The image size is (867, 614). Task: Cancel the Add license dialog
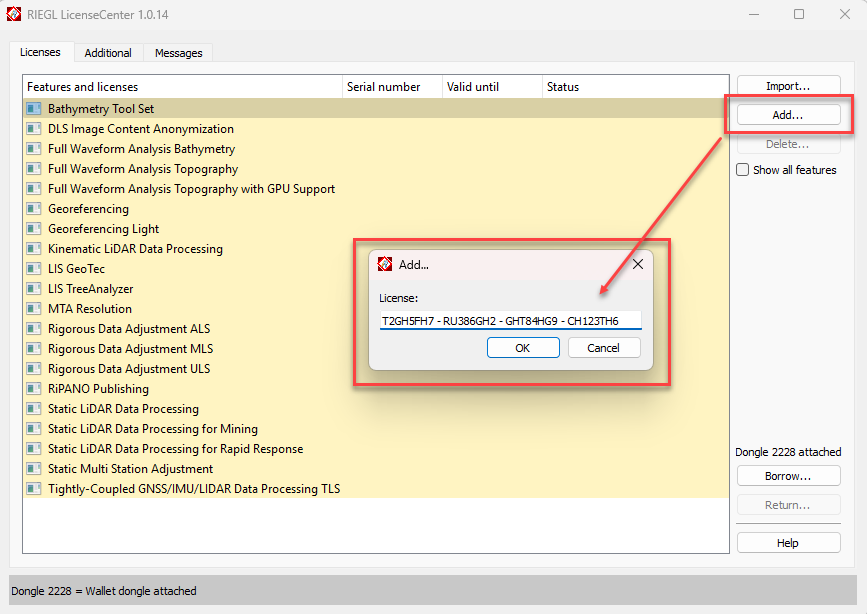point(604,348)
